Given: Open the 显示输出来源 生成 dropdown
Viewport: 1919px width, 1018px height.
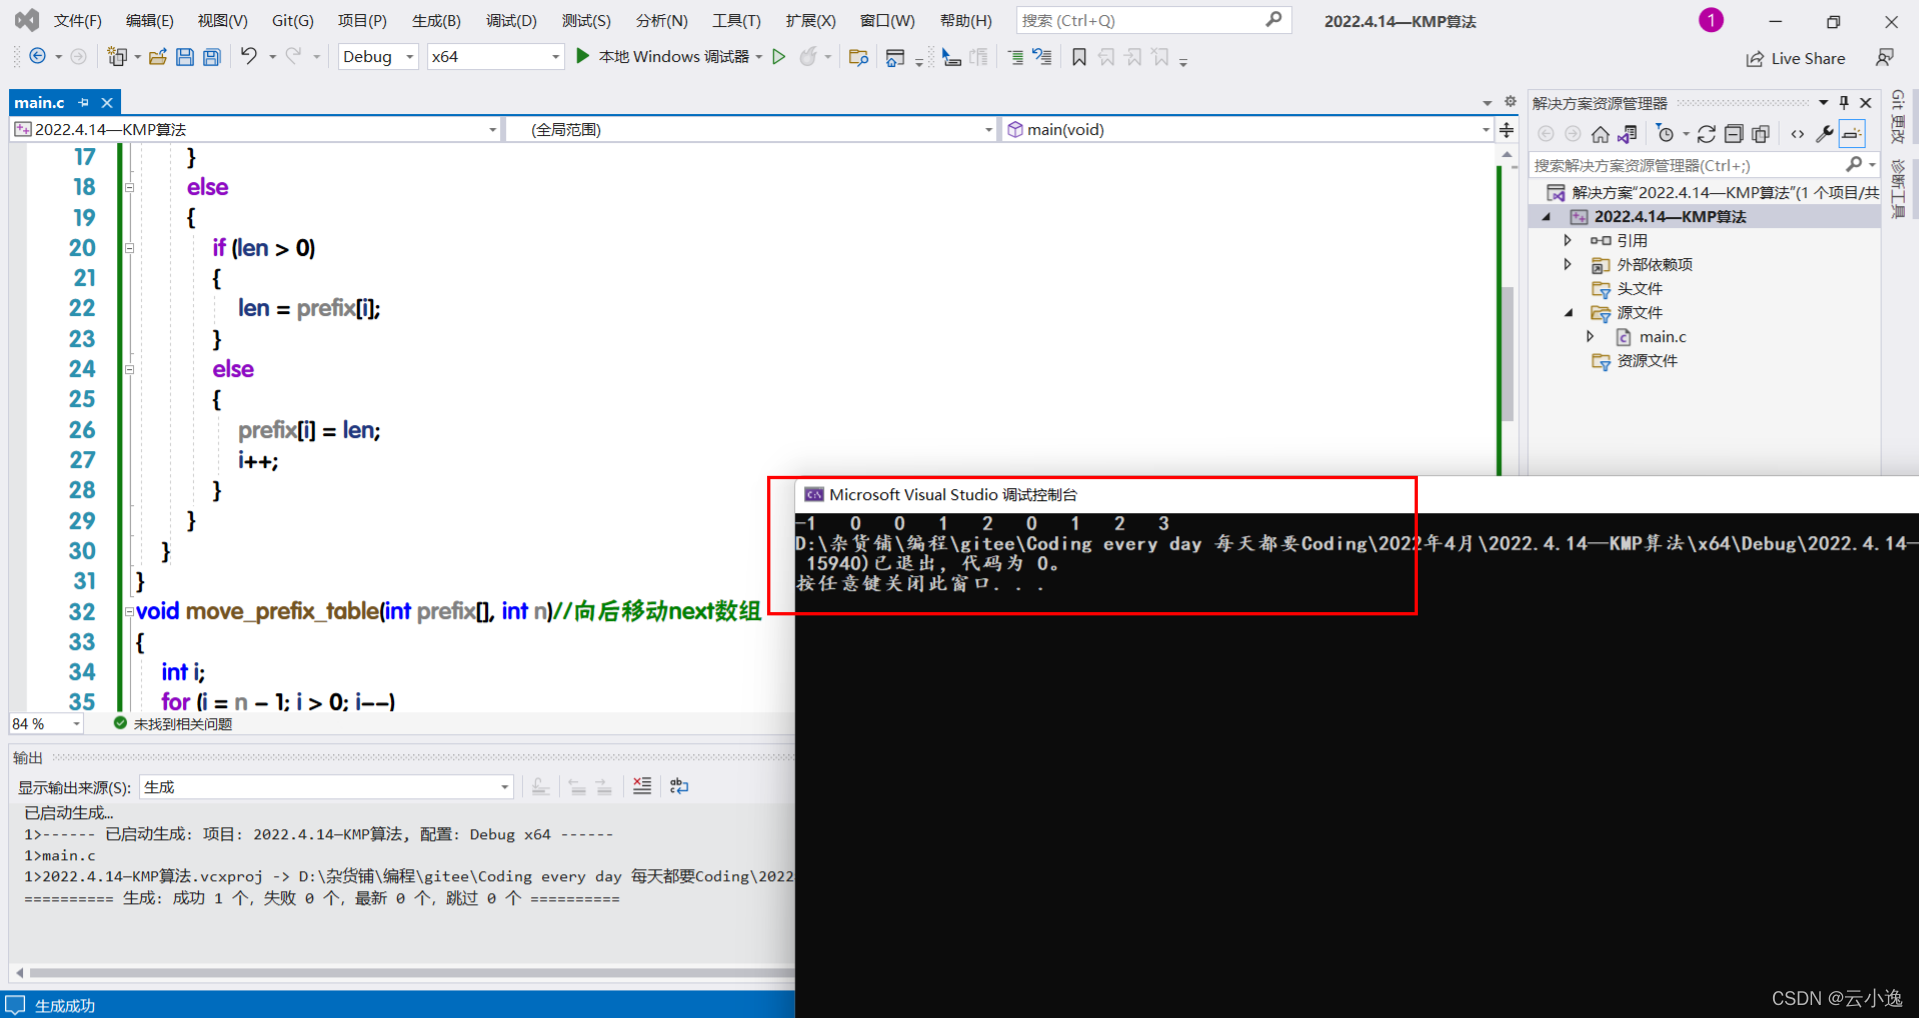Looking at the screenshot, I should click(326, 787).
